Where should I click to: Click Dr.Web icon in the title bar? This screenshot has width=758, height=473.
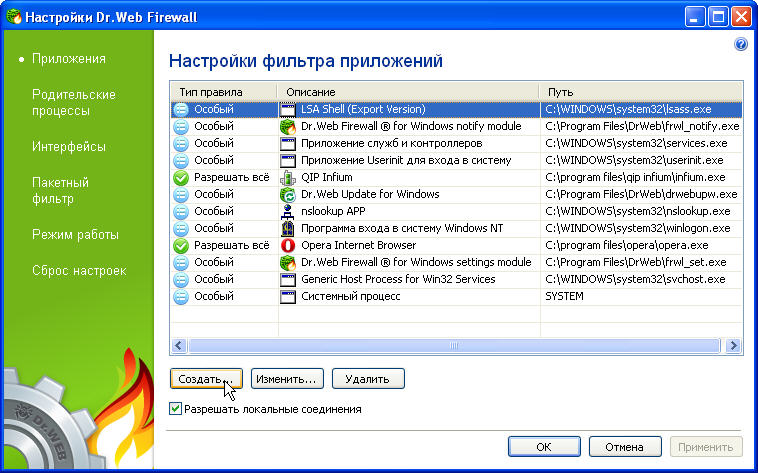pyautogui.click(x=14, y=17)
